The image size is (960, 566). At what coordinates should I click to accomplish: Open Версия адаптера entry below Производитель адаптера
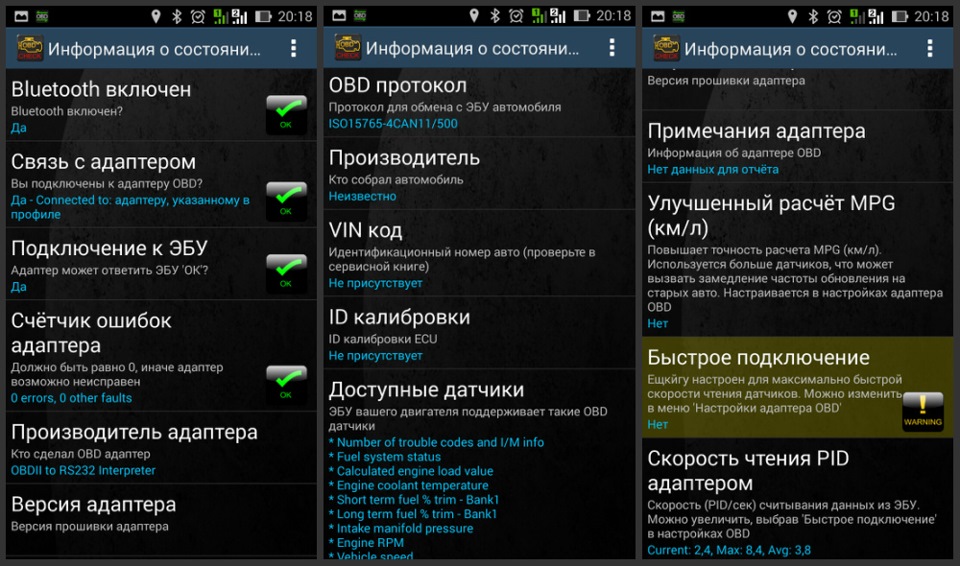(161, 519)
